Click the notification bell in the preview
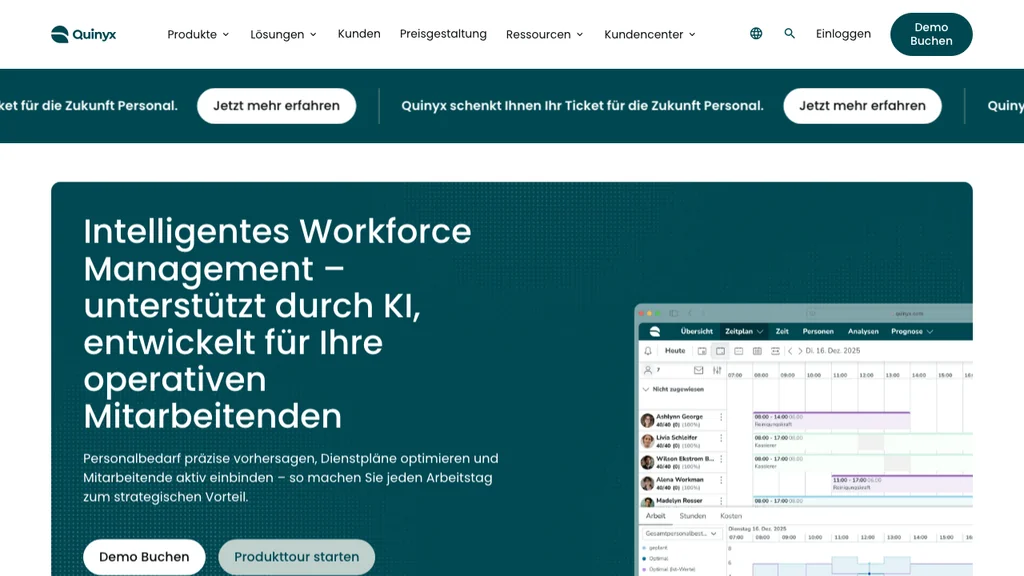Screen dimensions: 1024x576 point(648,351)
